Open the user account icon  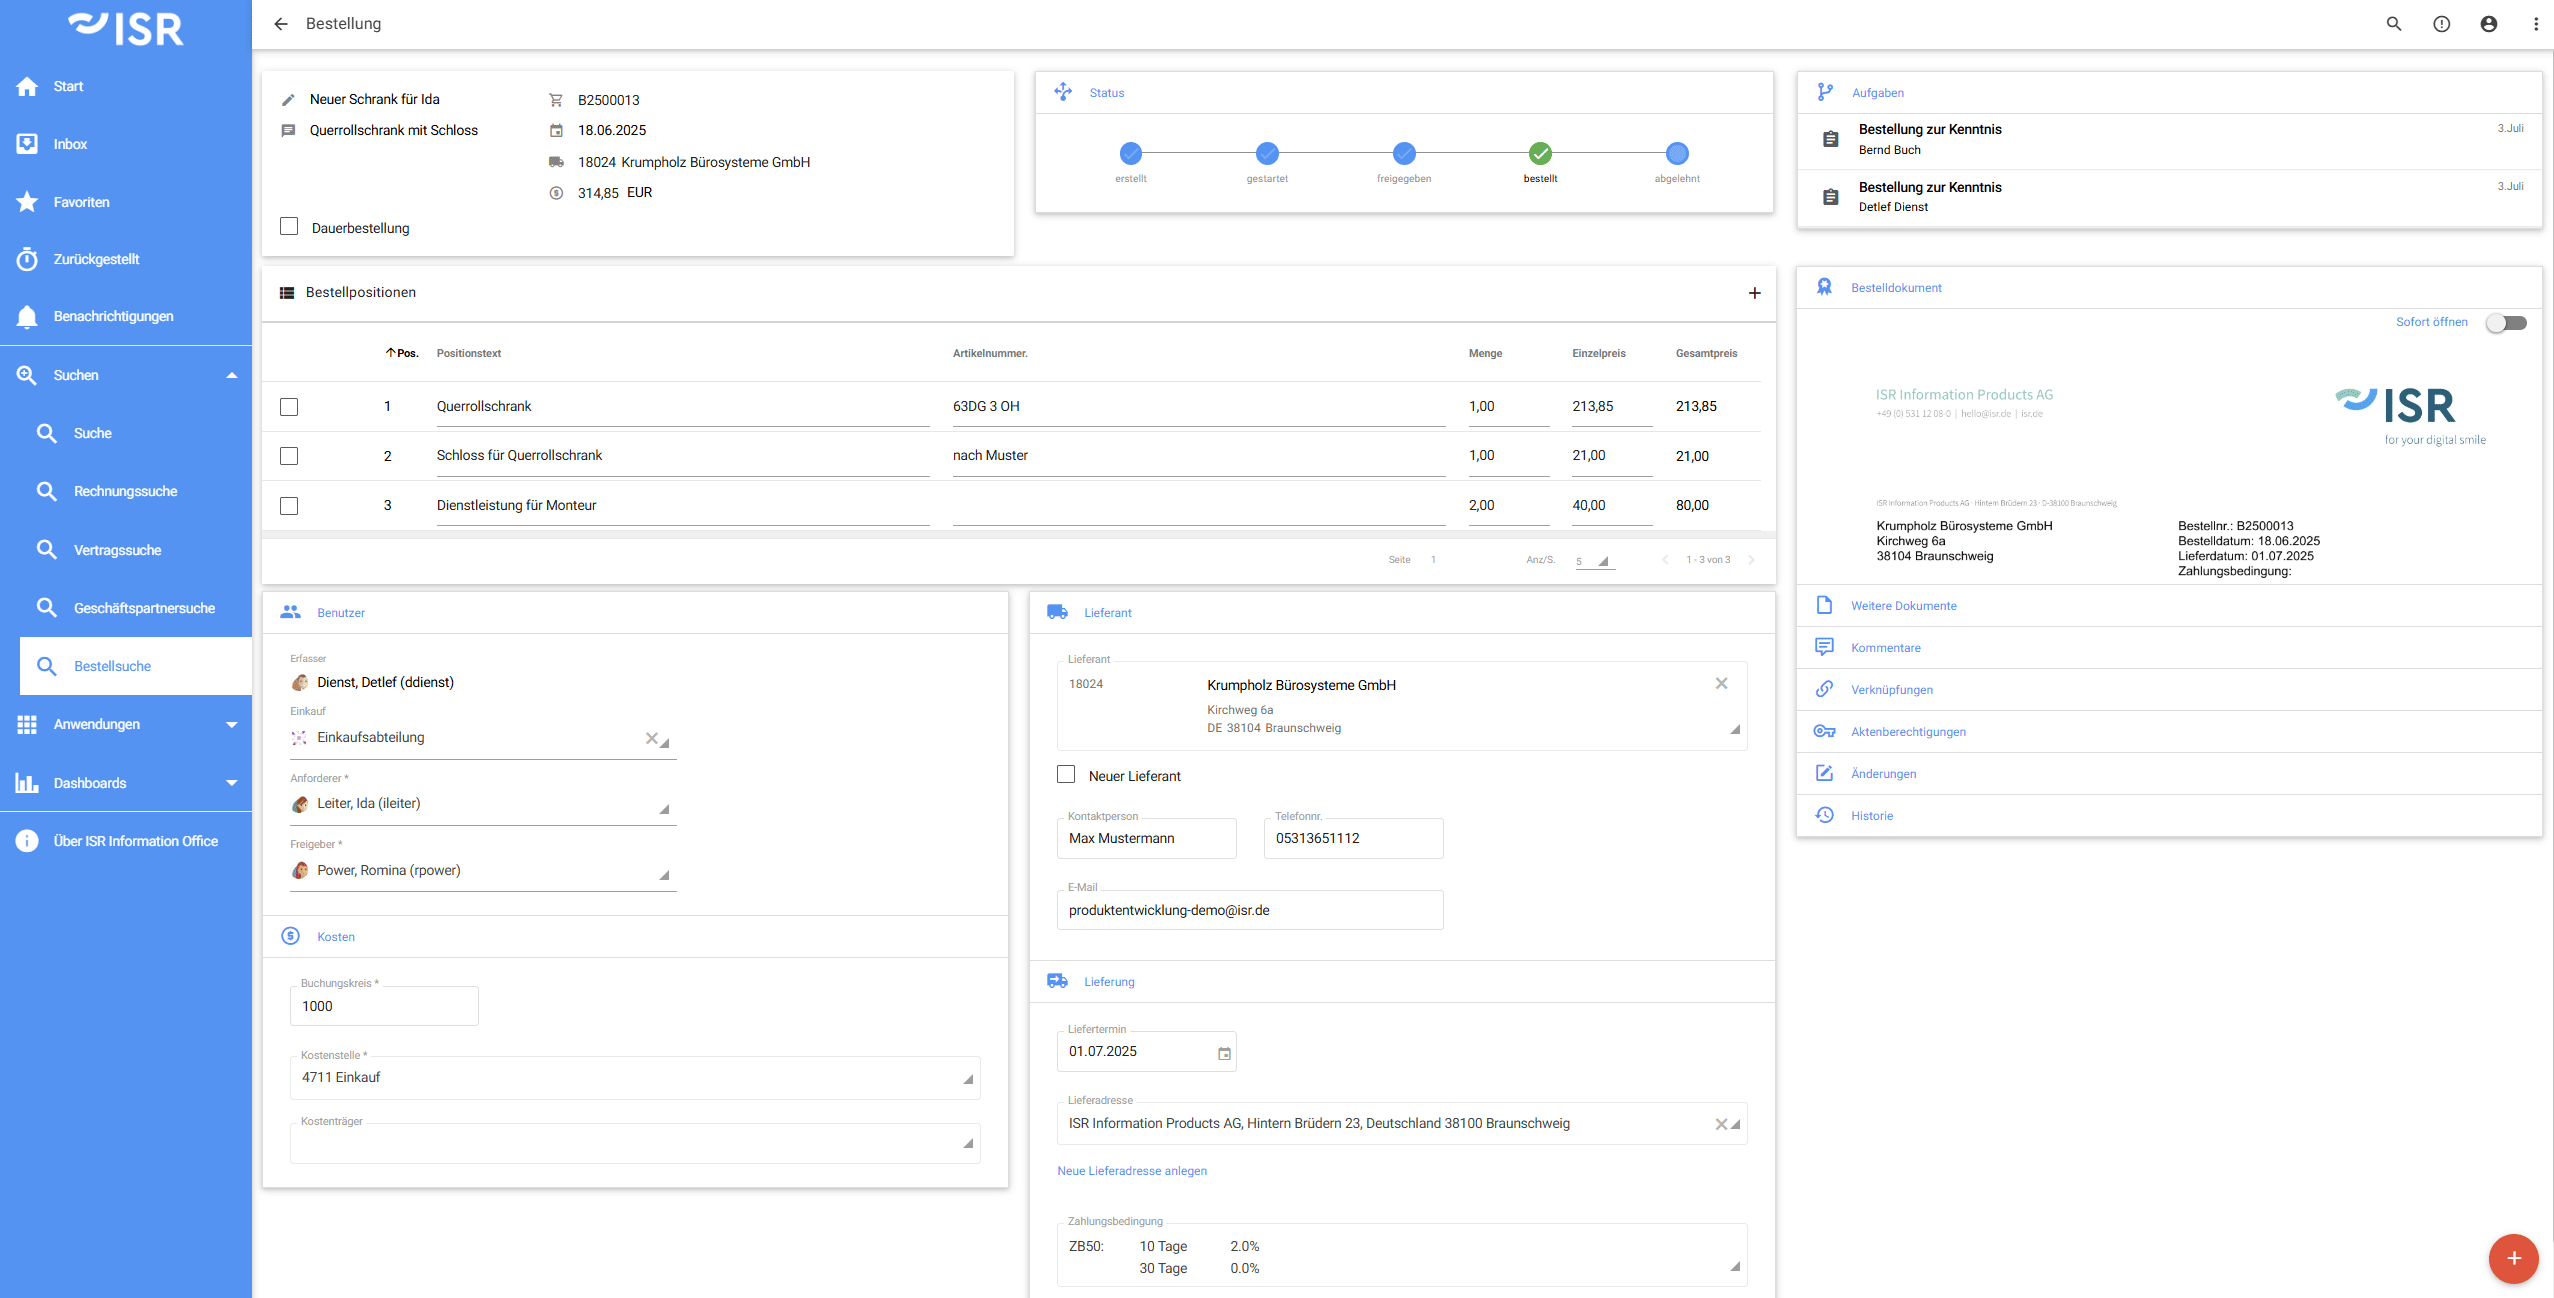coord(2489,24)
